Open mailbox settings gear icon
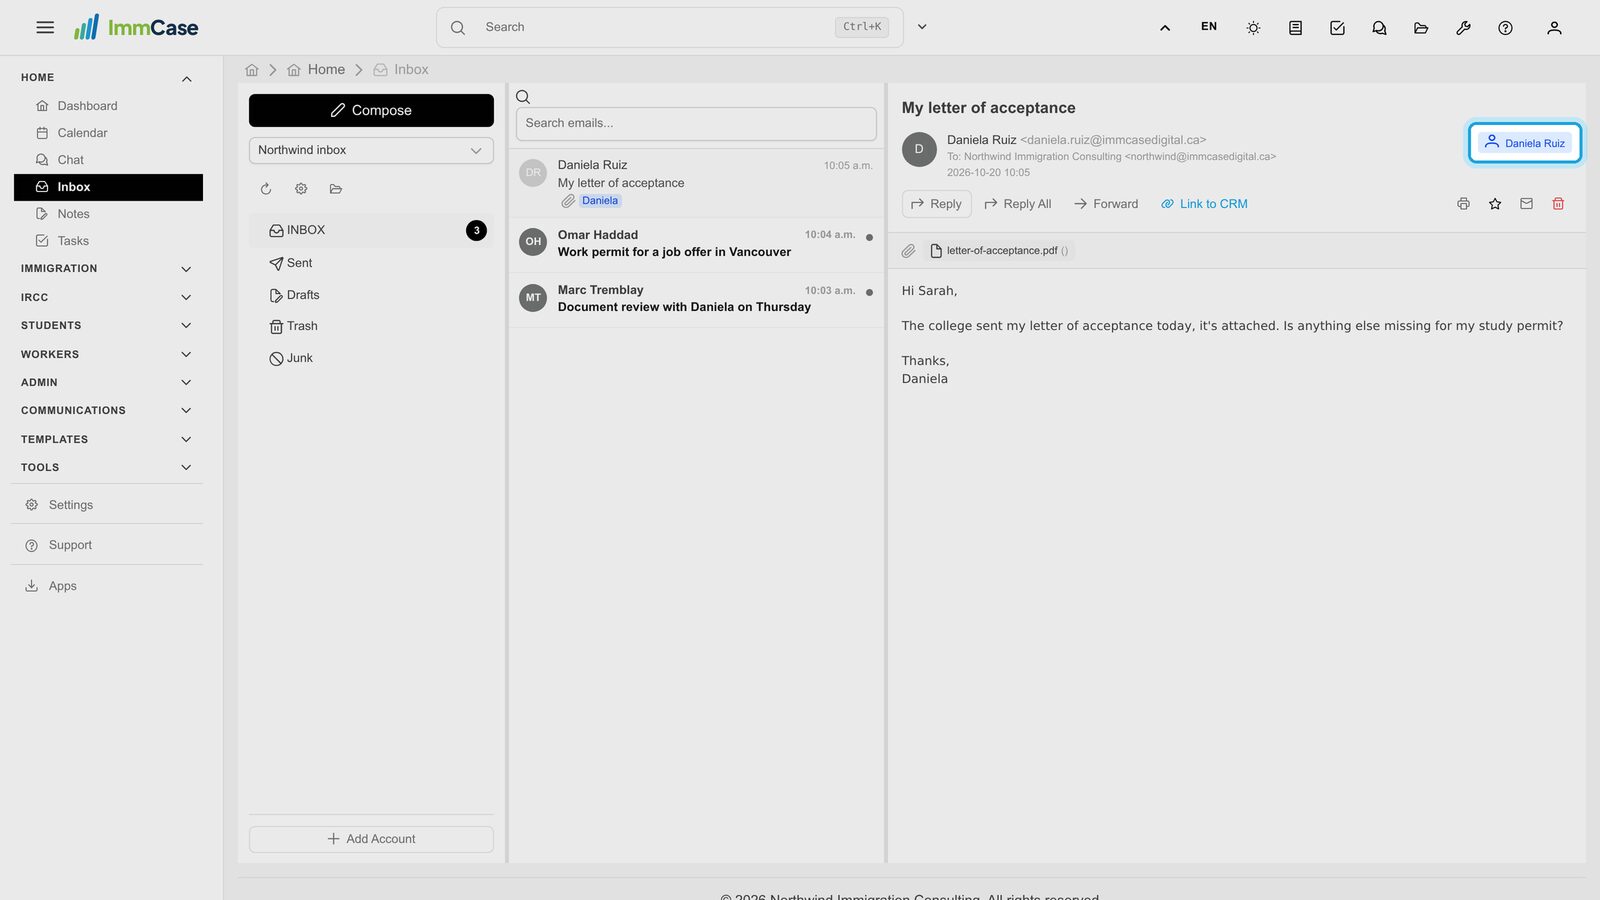Screen dimensions: 1600x900 coord(301,189)
